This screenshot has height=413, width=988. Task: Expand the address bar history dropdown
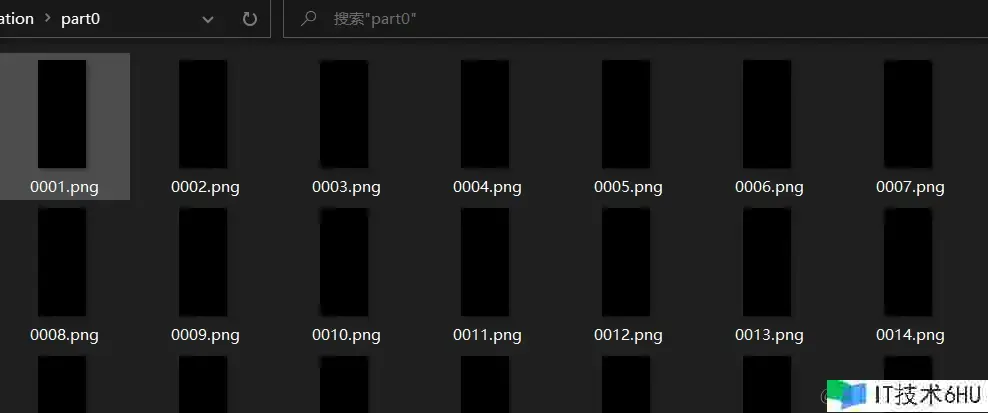pyautogui.click(x=207, y=20)
